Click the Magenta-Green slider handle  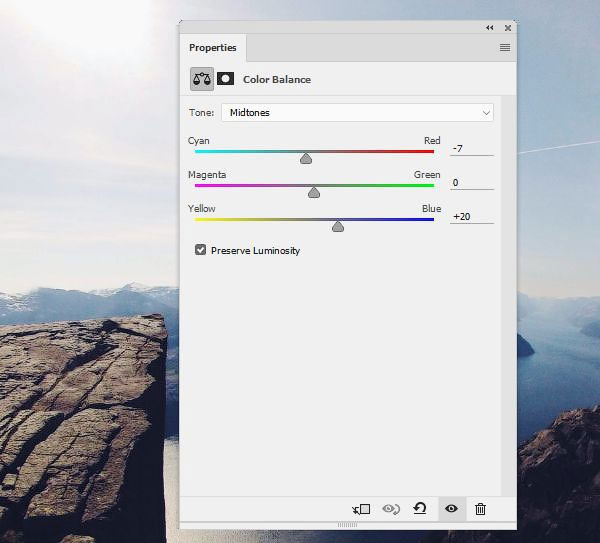pos(314,192)
